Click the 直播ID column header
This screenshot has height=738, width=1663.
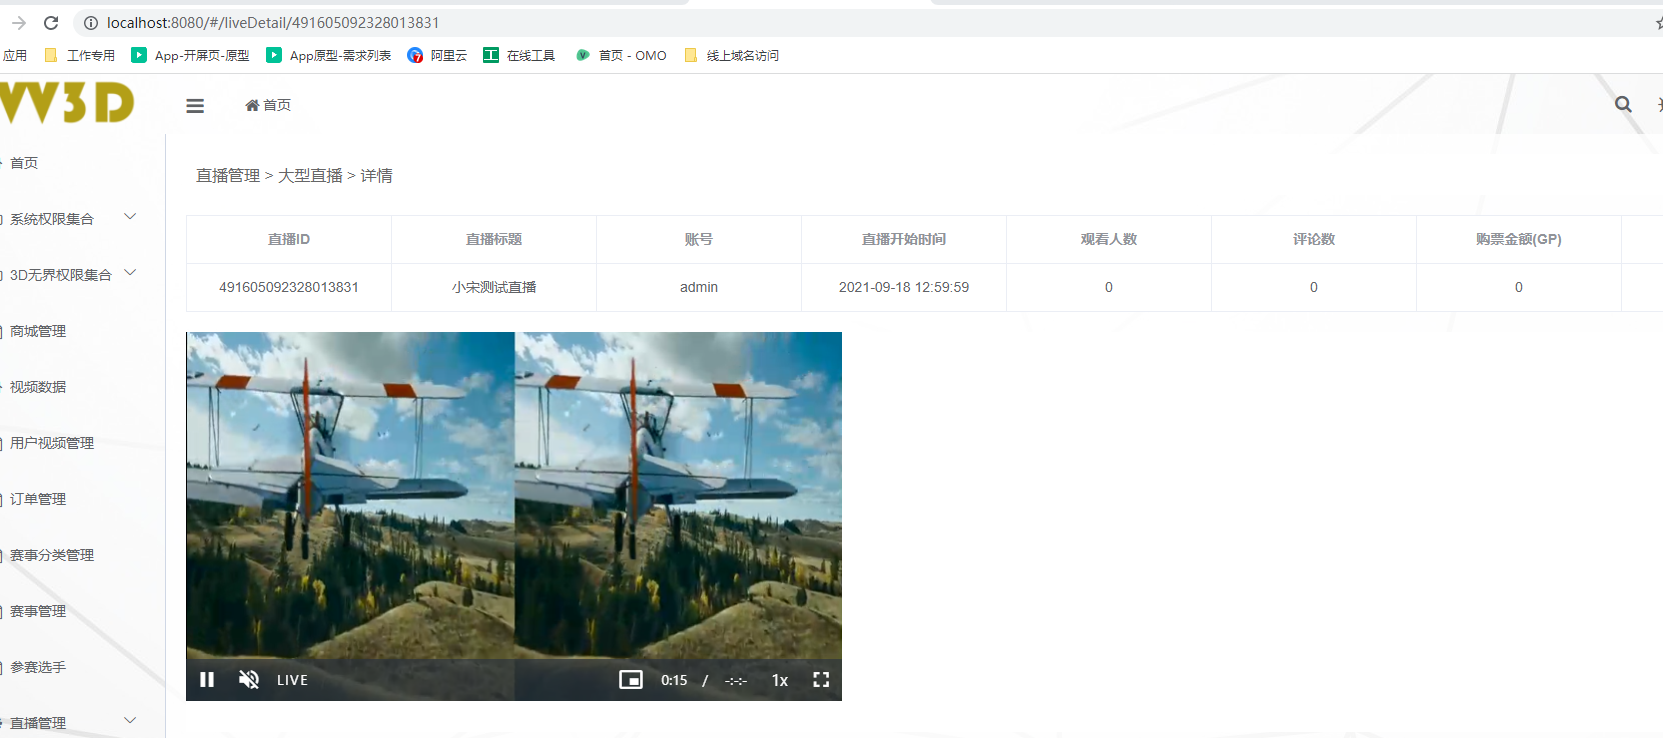pos(289,239)
